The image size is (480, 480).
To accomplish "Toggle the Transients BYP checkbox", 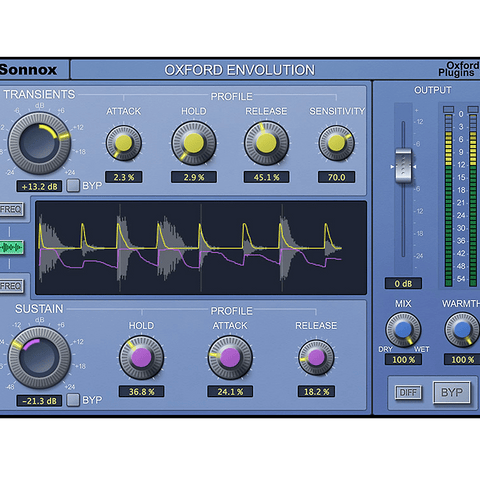I will click(73, 185).
